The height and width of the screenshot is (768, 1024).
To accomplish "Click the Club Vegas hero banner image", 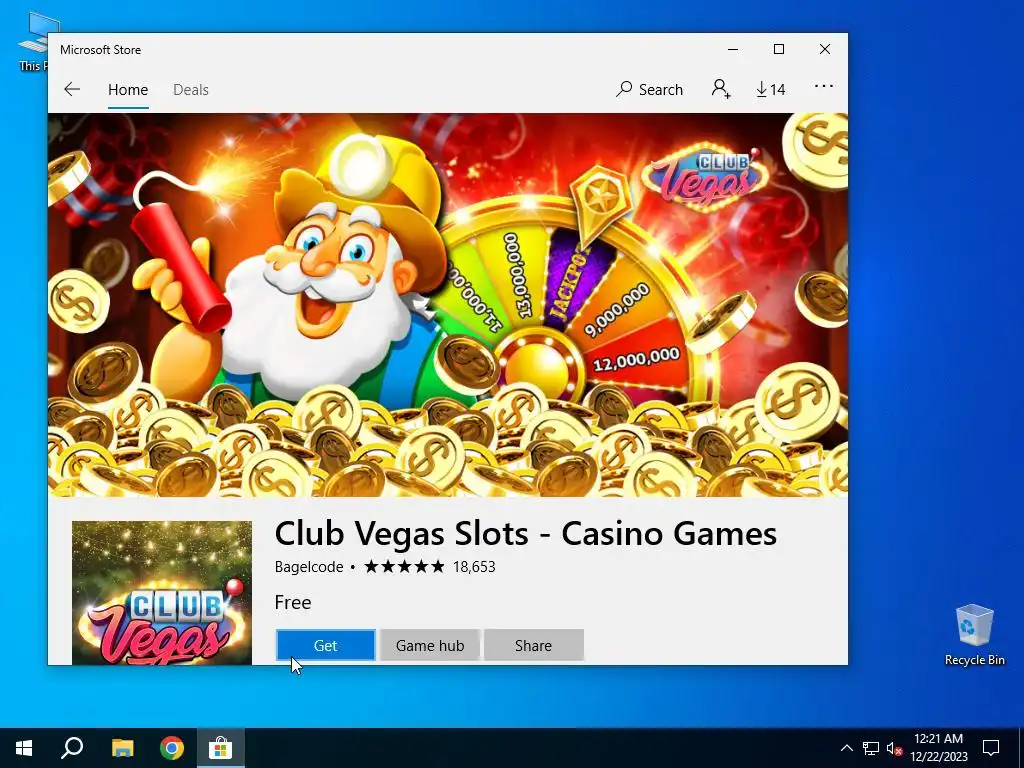I will pos(448,305).
